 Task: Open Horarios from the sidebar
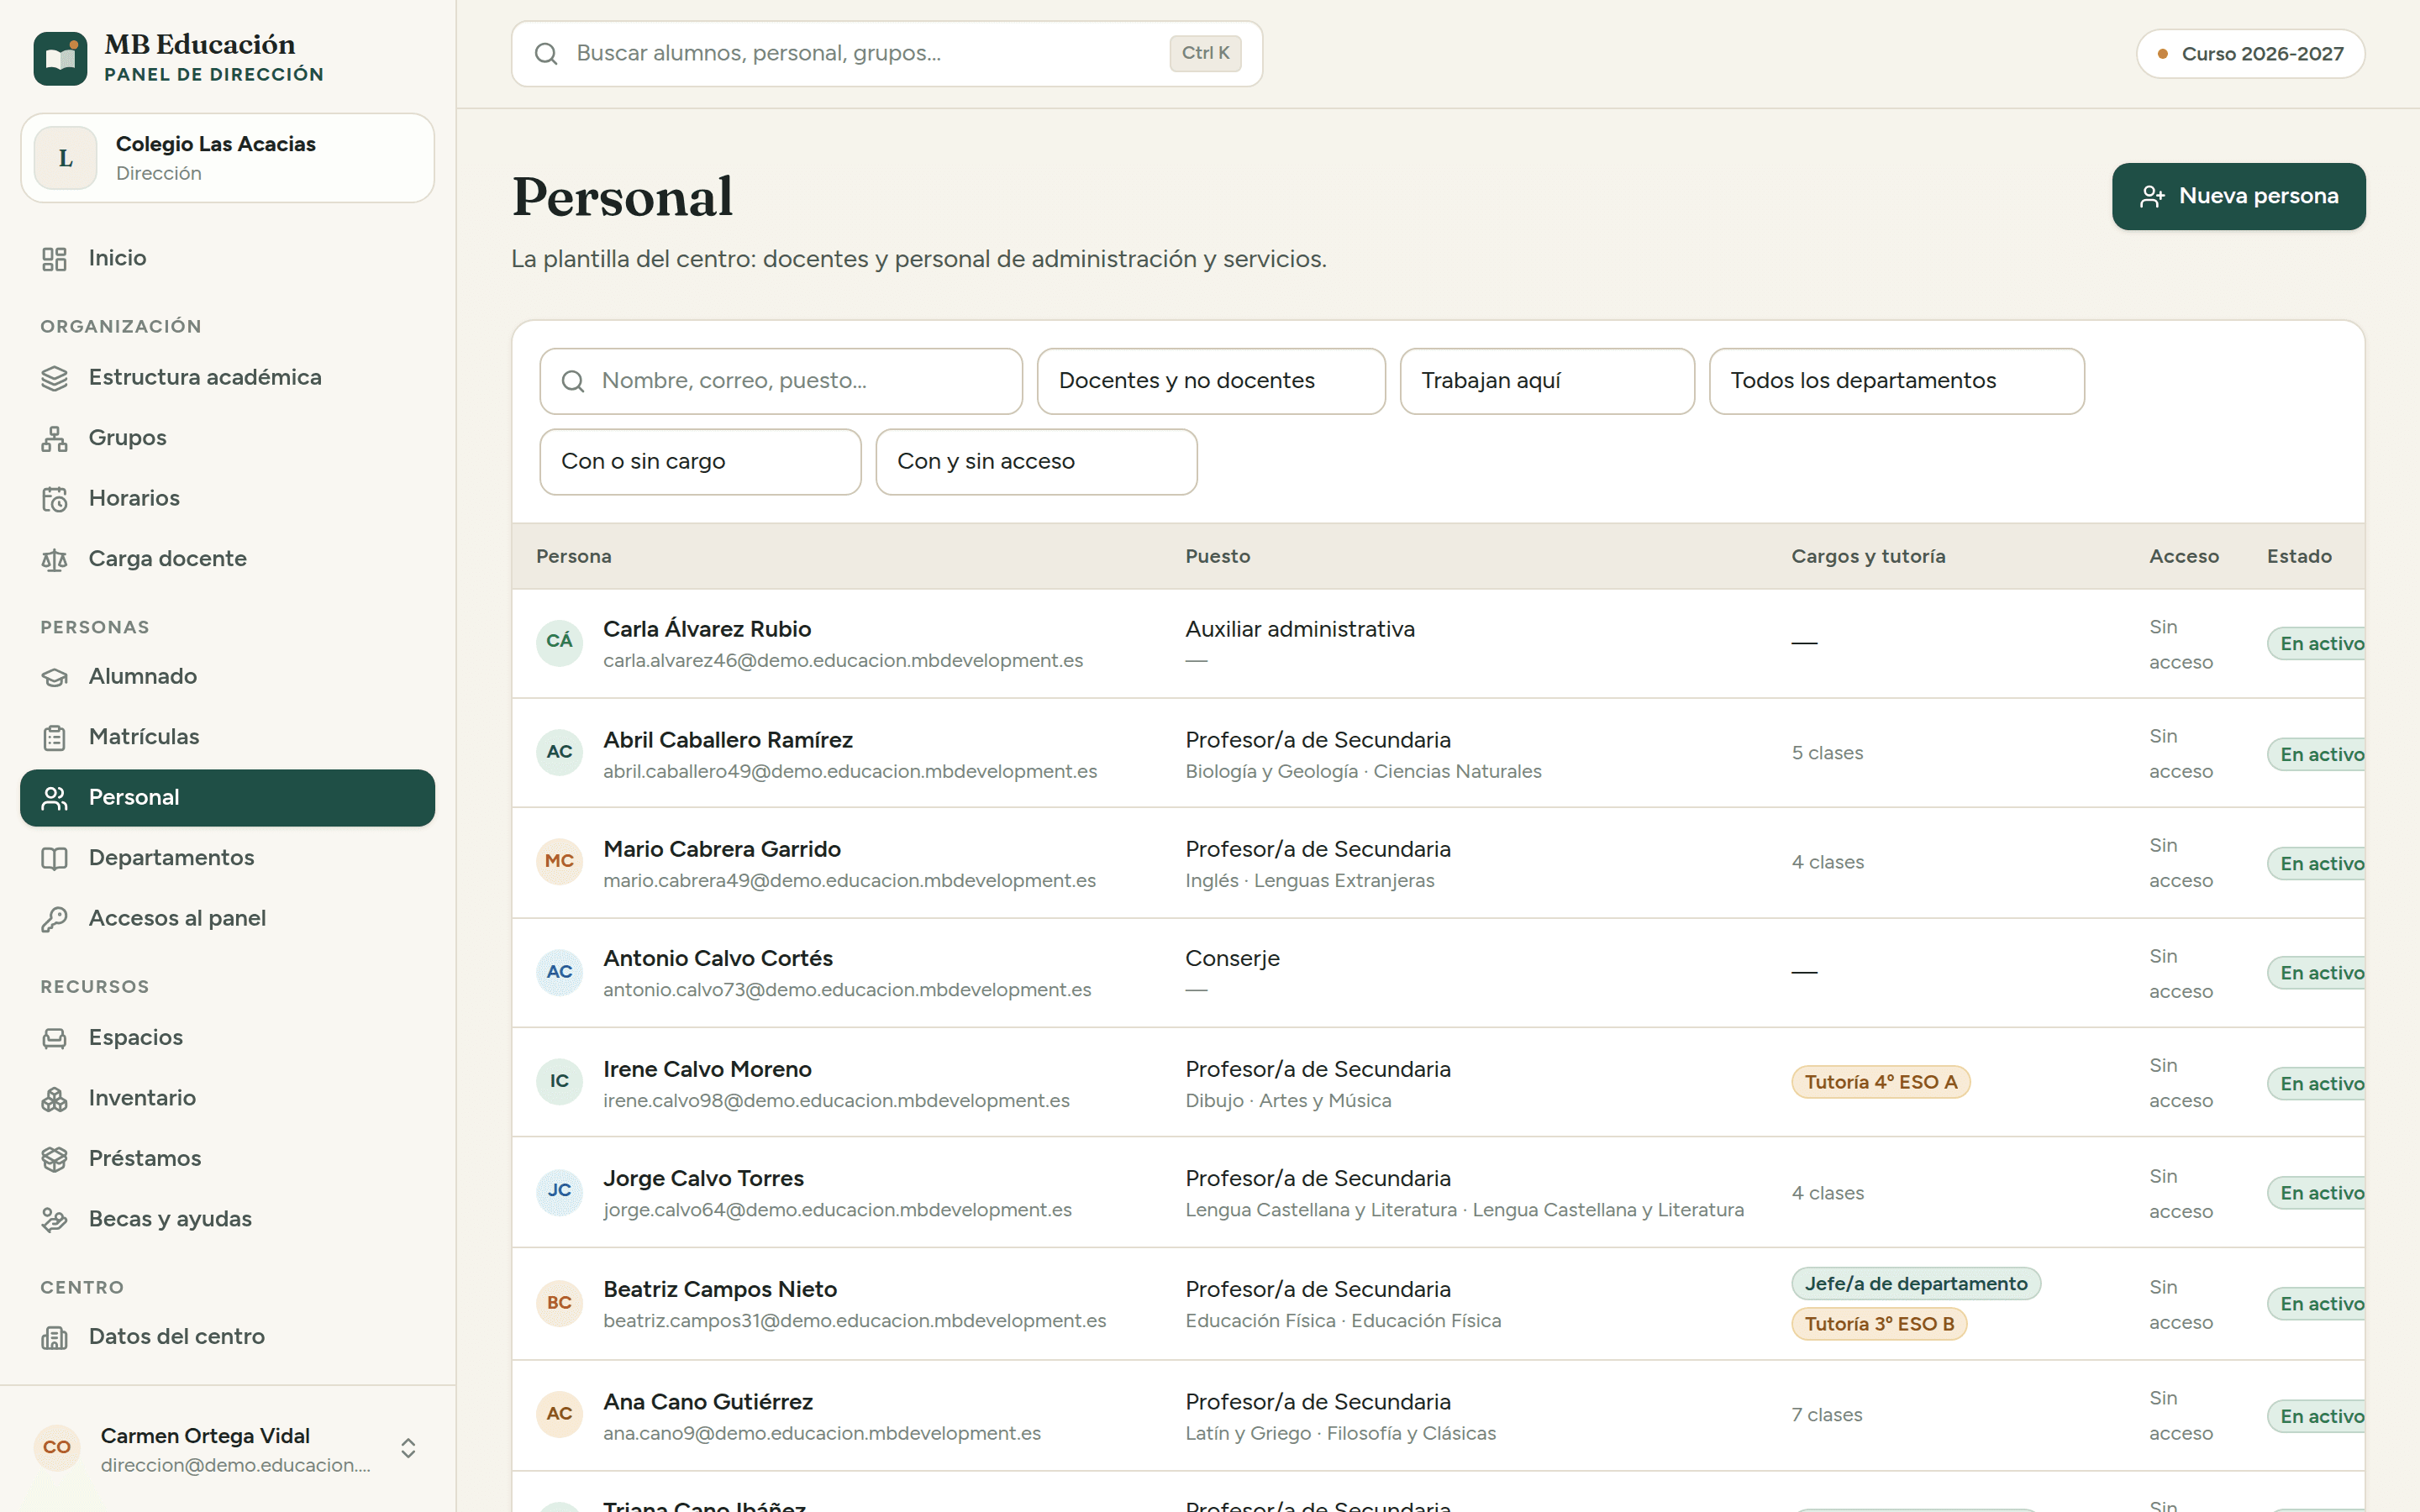228,499
